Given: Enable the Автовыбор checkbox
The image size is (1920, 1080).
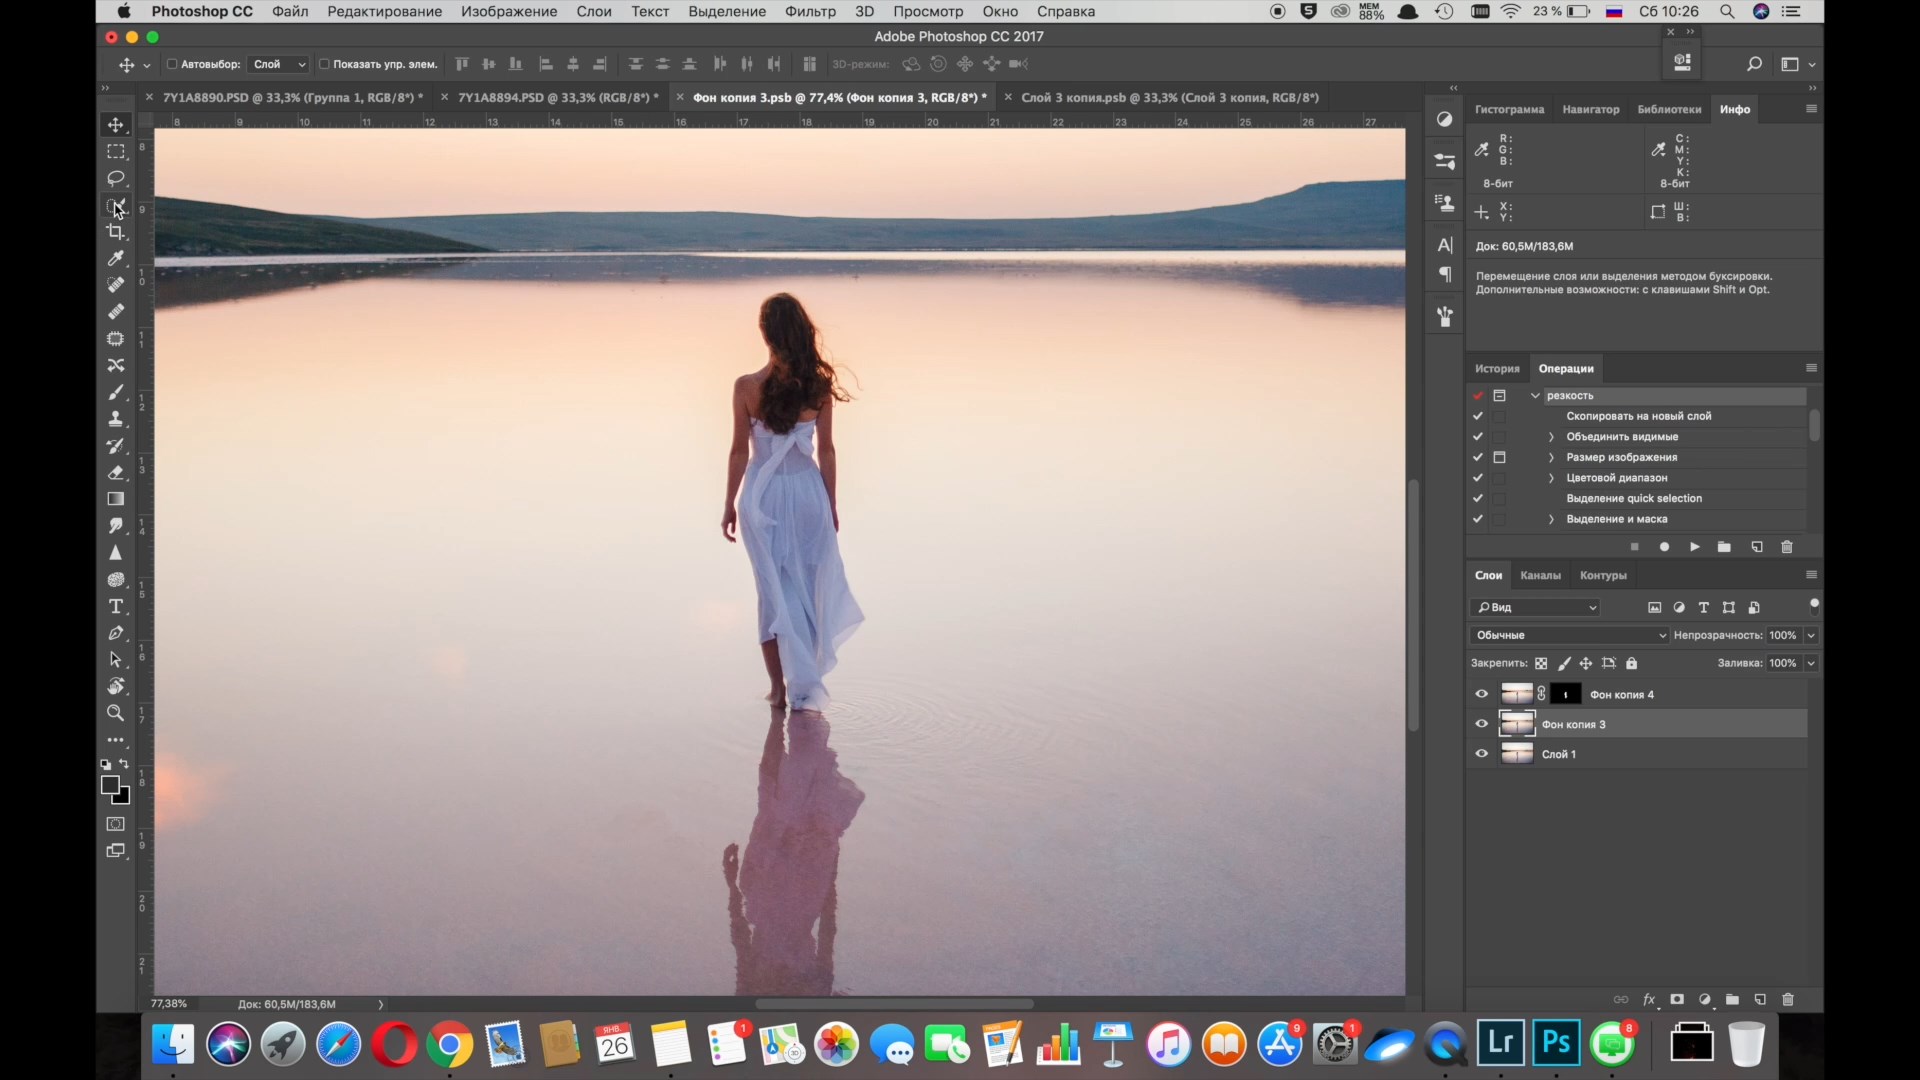Looking at the screenshot, I should [x=172, y=64].
